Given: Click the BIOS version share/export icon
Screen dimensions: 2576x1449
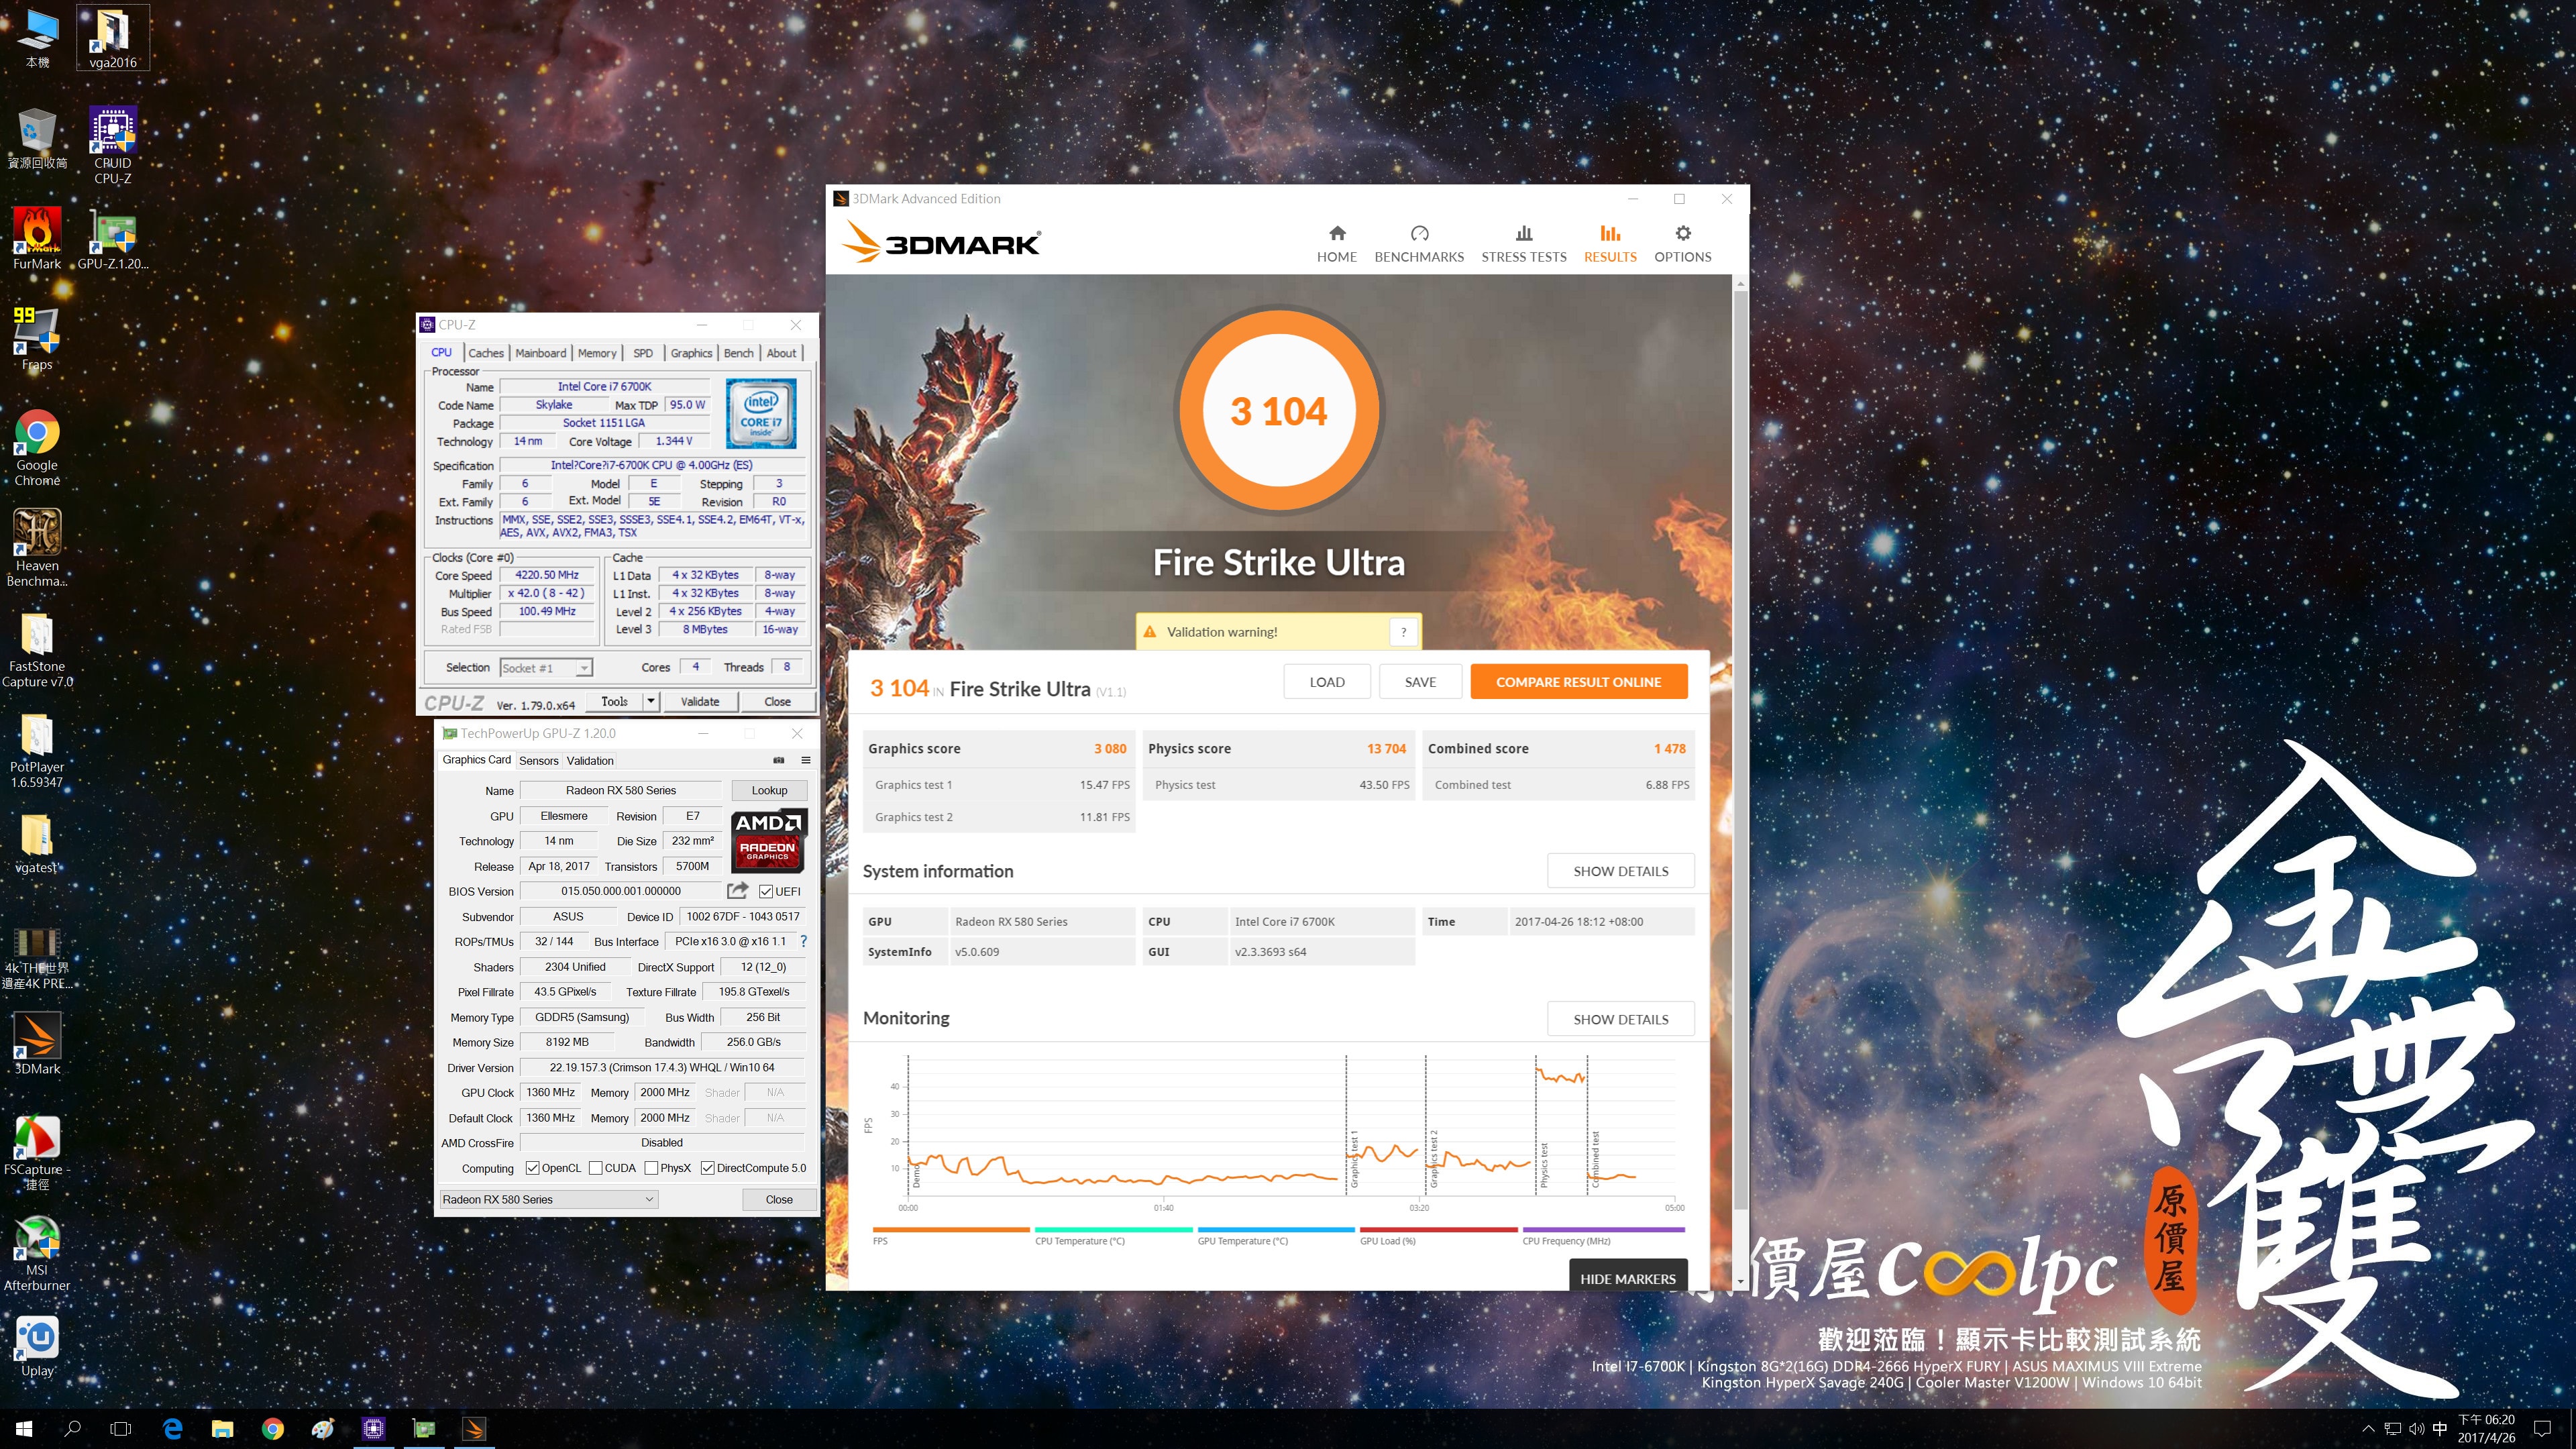Looking at the screenshot, I should coord(738,891).
